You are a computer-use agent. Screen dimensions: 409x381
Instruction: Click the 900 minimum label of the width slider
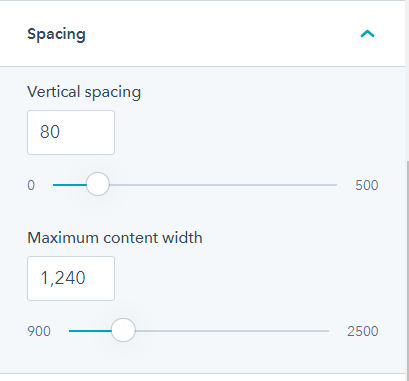(x=39, y=331)
